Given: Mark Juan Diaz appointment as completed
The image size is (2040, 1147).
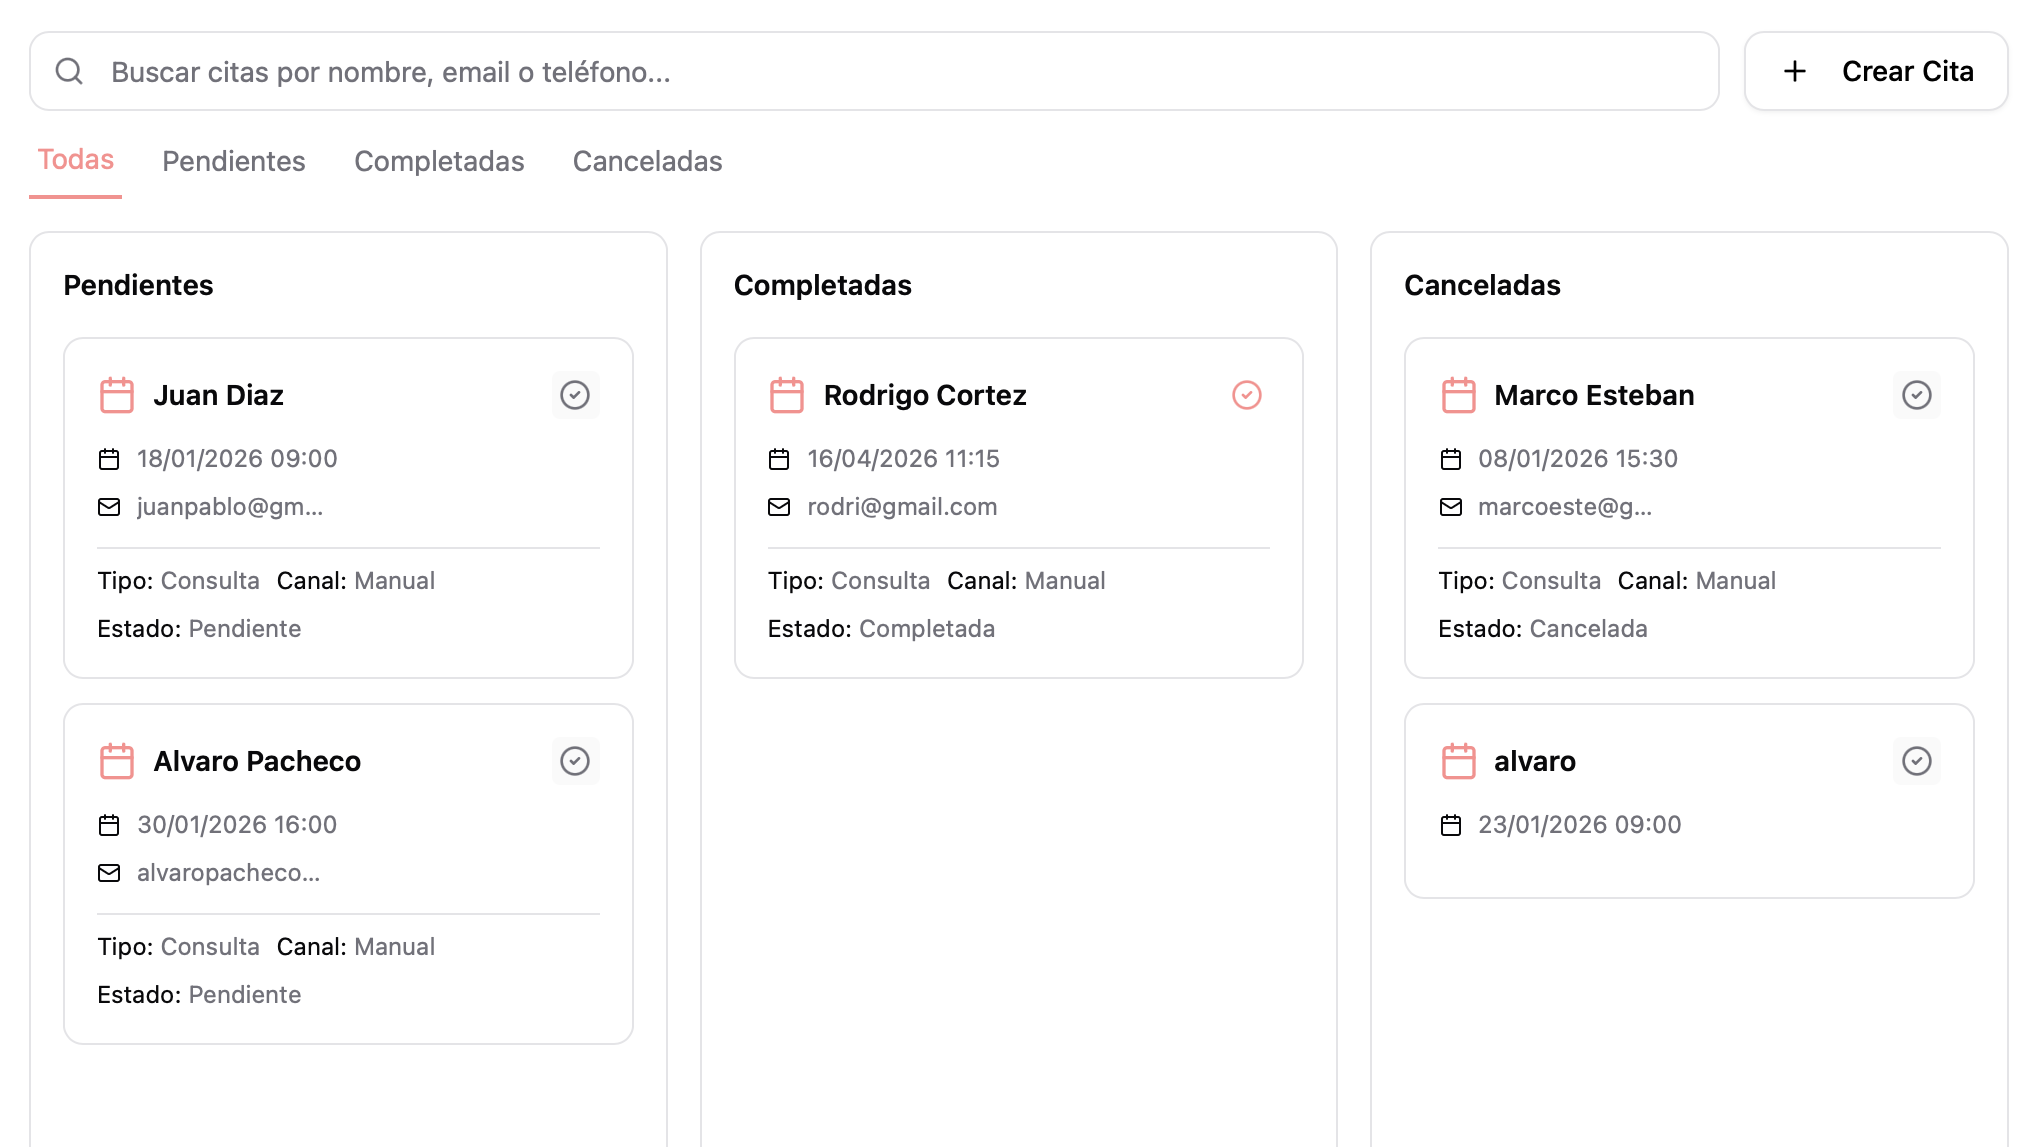Looking at the screenshot, I should click(x=575, y=395).
